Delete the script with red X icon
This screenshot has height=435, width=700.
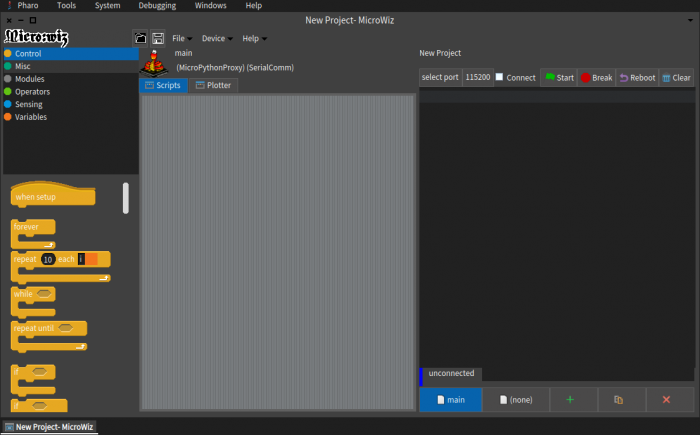point(667,400)
